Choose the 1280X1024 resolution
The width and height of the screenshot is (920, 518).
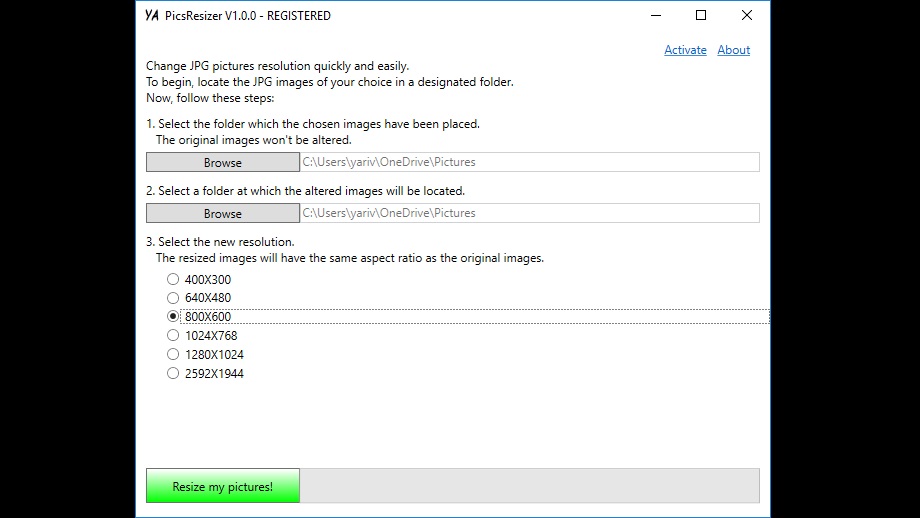(x=205, y=354)
